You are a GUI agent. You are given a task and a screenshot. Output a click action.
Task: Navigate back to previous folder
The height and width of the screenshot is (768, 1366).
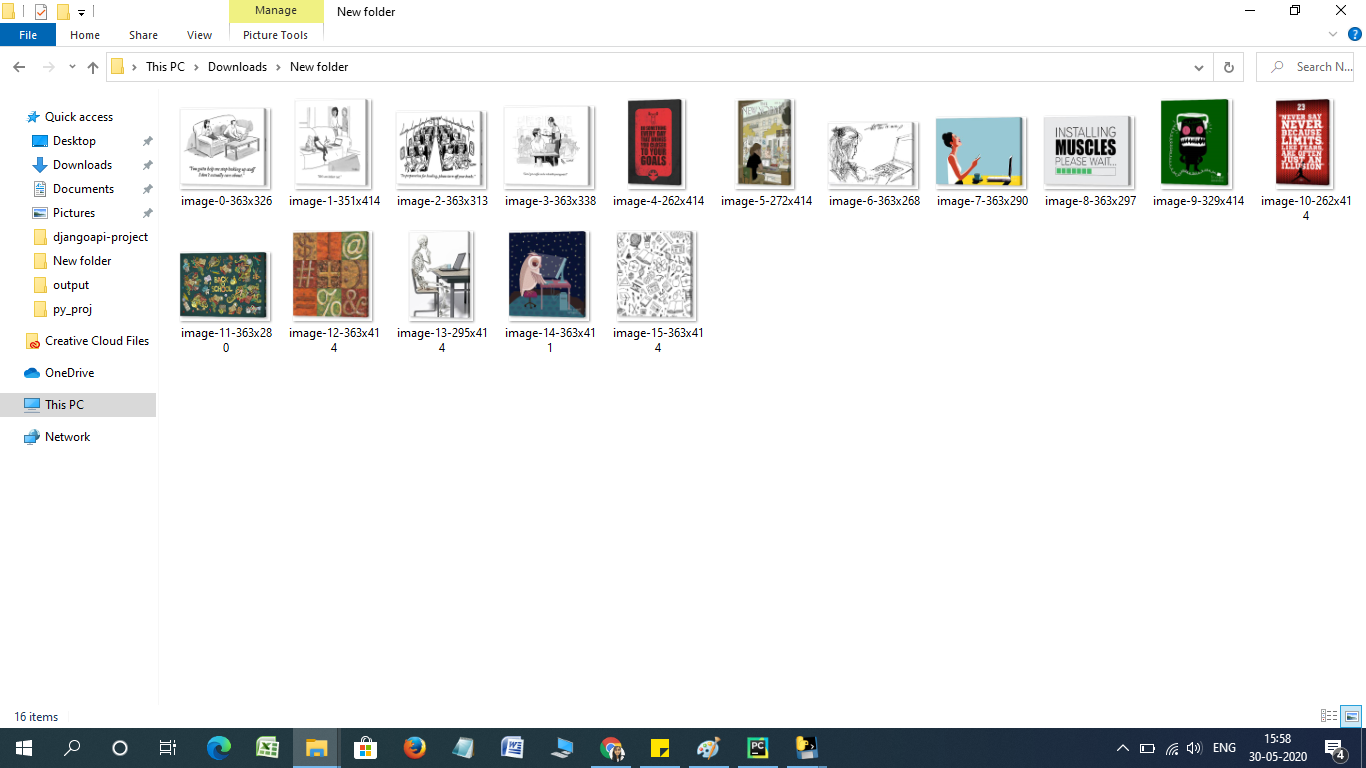19,67
